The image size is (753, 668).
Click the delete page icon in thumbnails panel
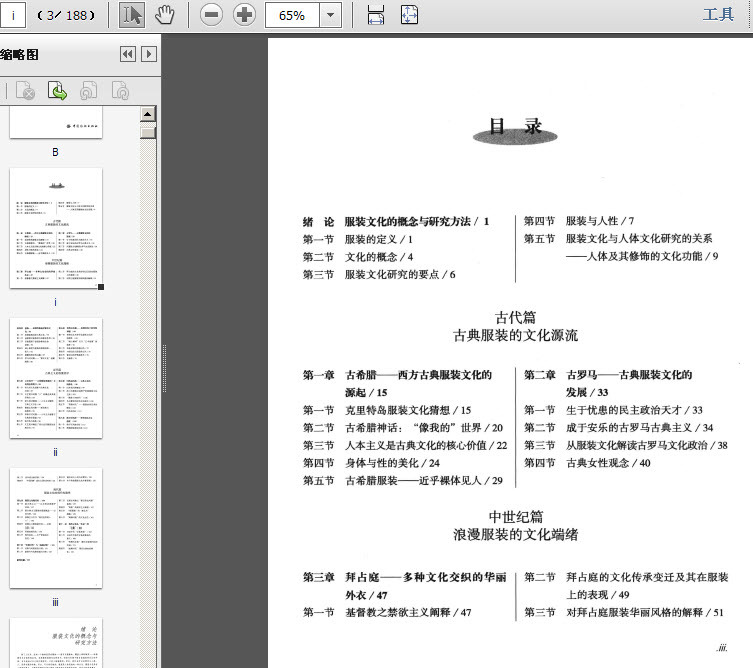(25, 90)
